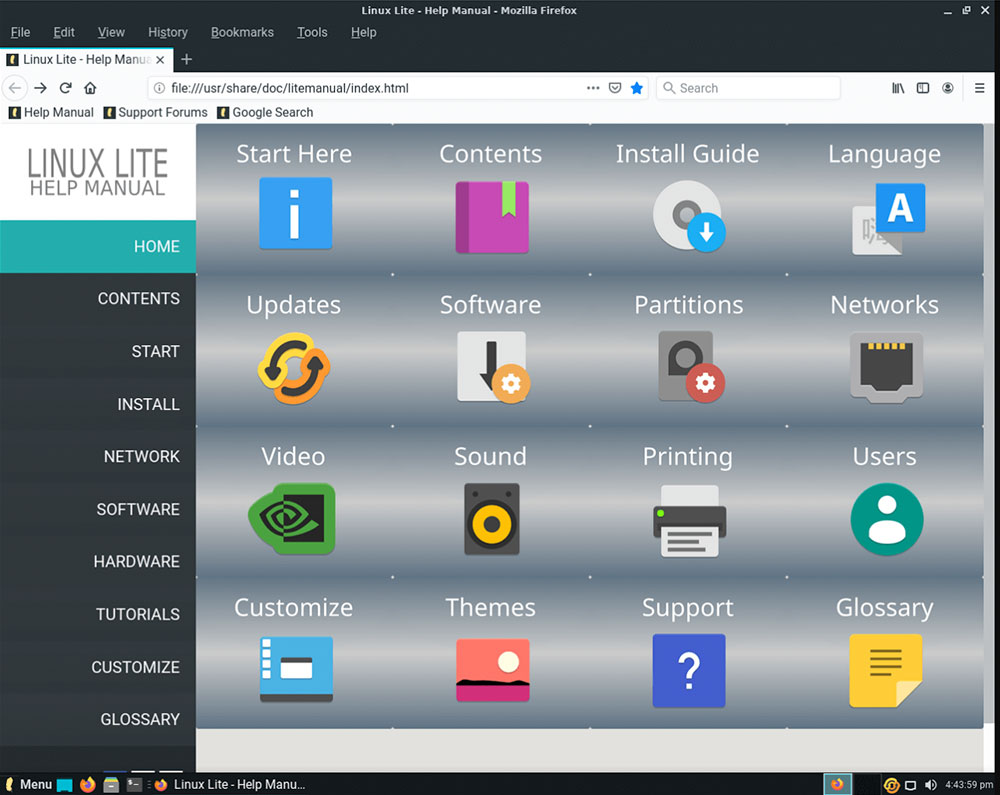Open the Networks ethernet port icon
This screenshot has width=1000, height=795.
click(886, 367)
